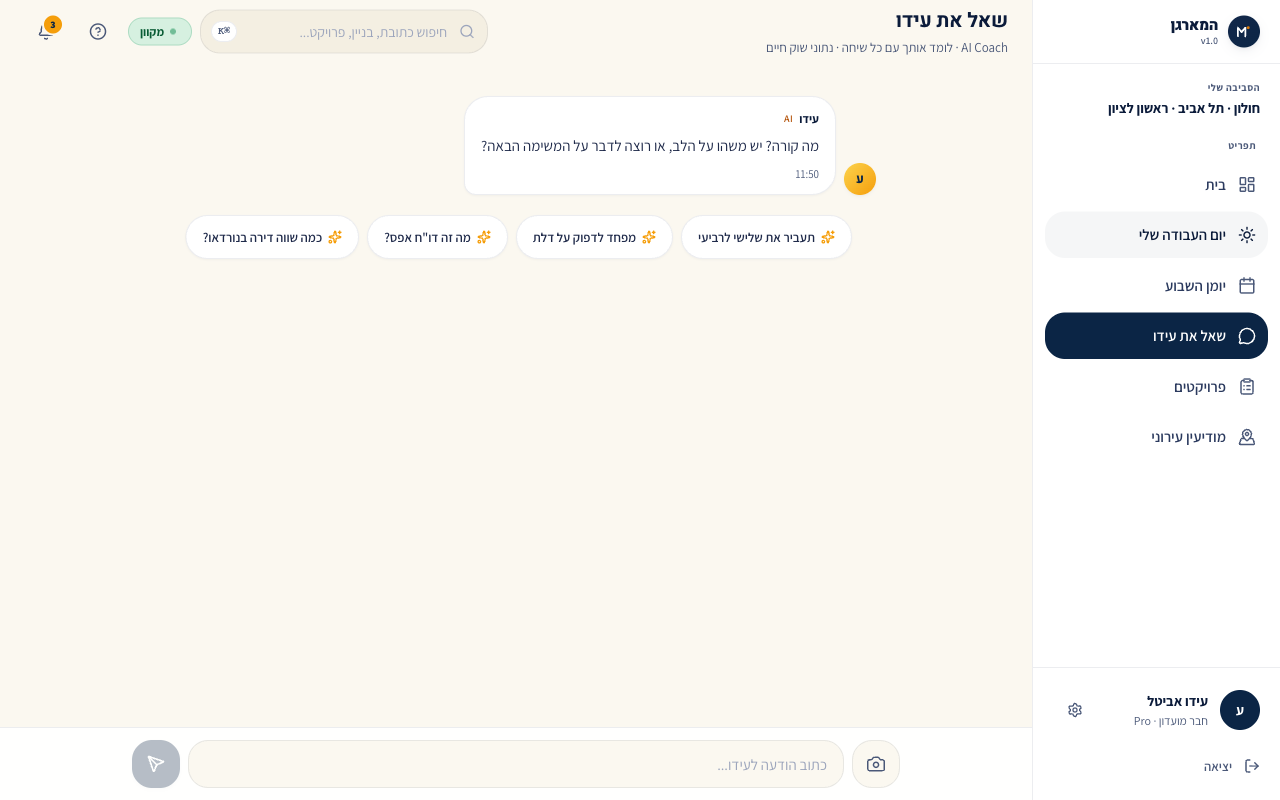1280x800 pixels.
Task: Click the environment text חולון · תל אביב · ראשון לציון
Action: click(1183, 108)
